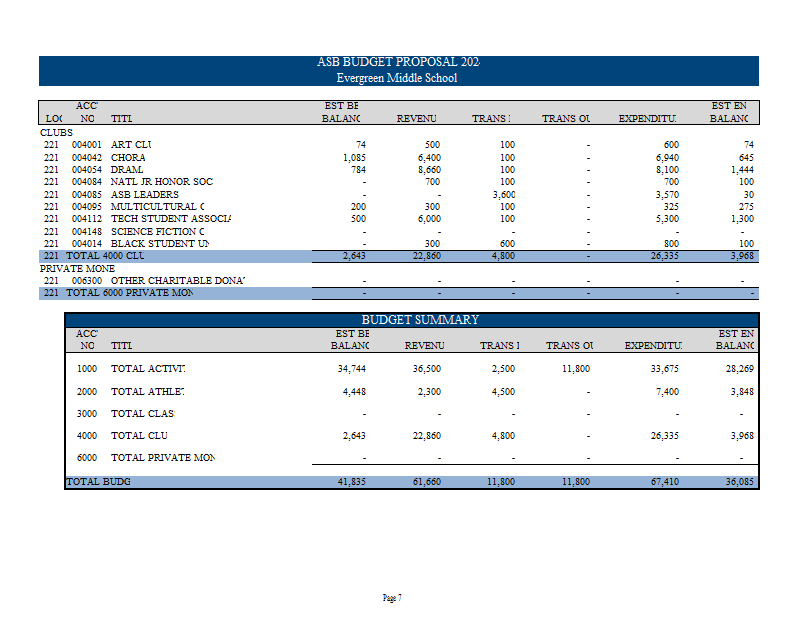Click the 4,448 beginning balance value
Viewport: 800px width, 618px height.
[x=354, y=392]
